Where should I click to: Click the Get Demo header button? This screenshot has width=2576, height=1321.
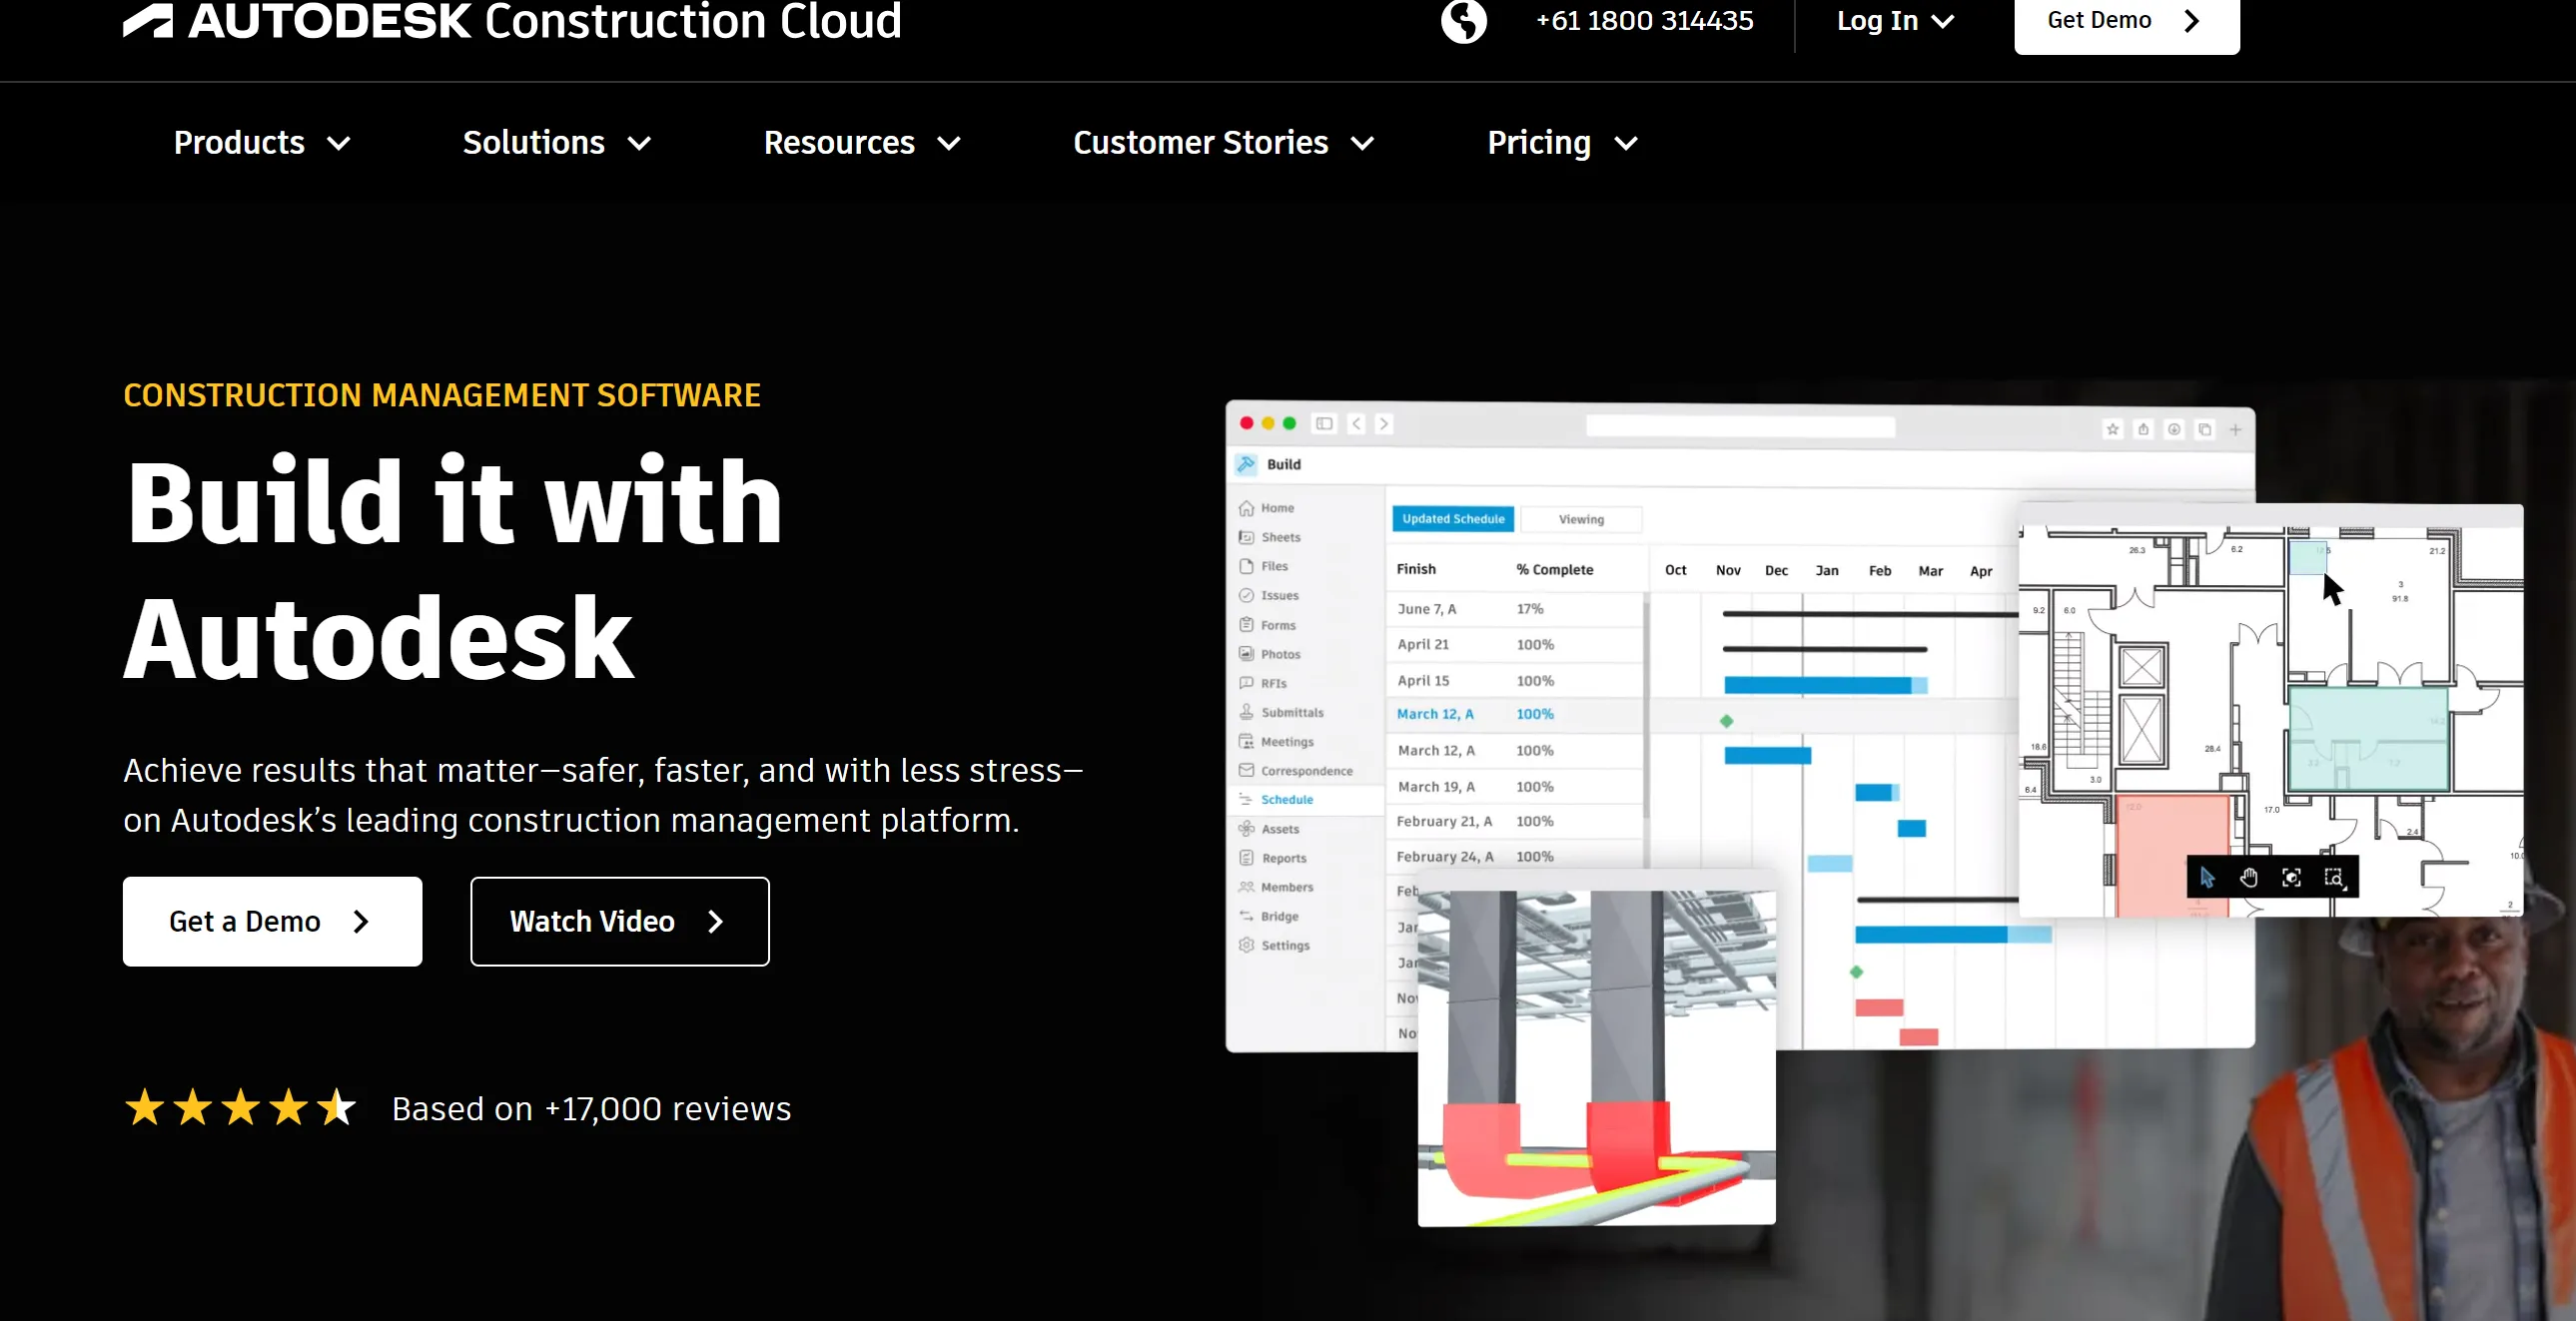pyautogui.click(x=2126, y=21)
